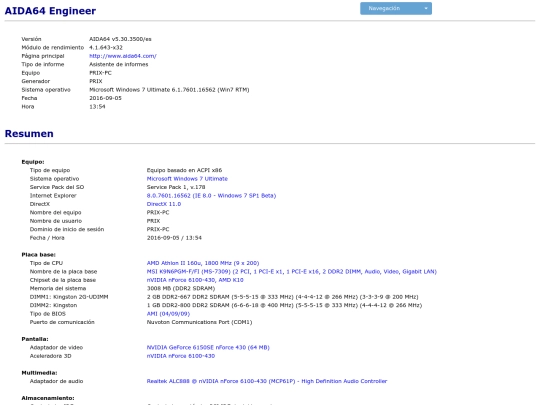This screenshot has height=405, width=540.
Task: Click the DIMM1: Kingston 2G-UDIMM label
Action: [x=69, y=297]
